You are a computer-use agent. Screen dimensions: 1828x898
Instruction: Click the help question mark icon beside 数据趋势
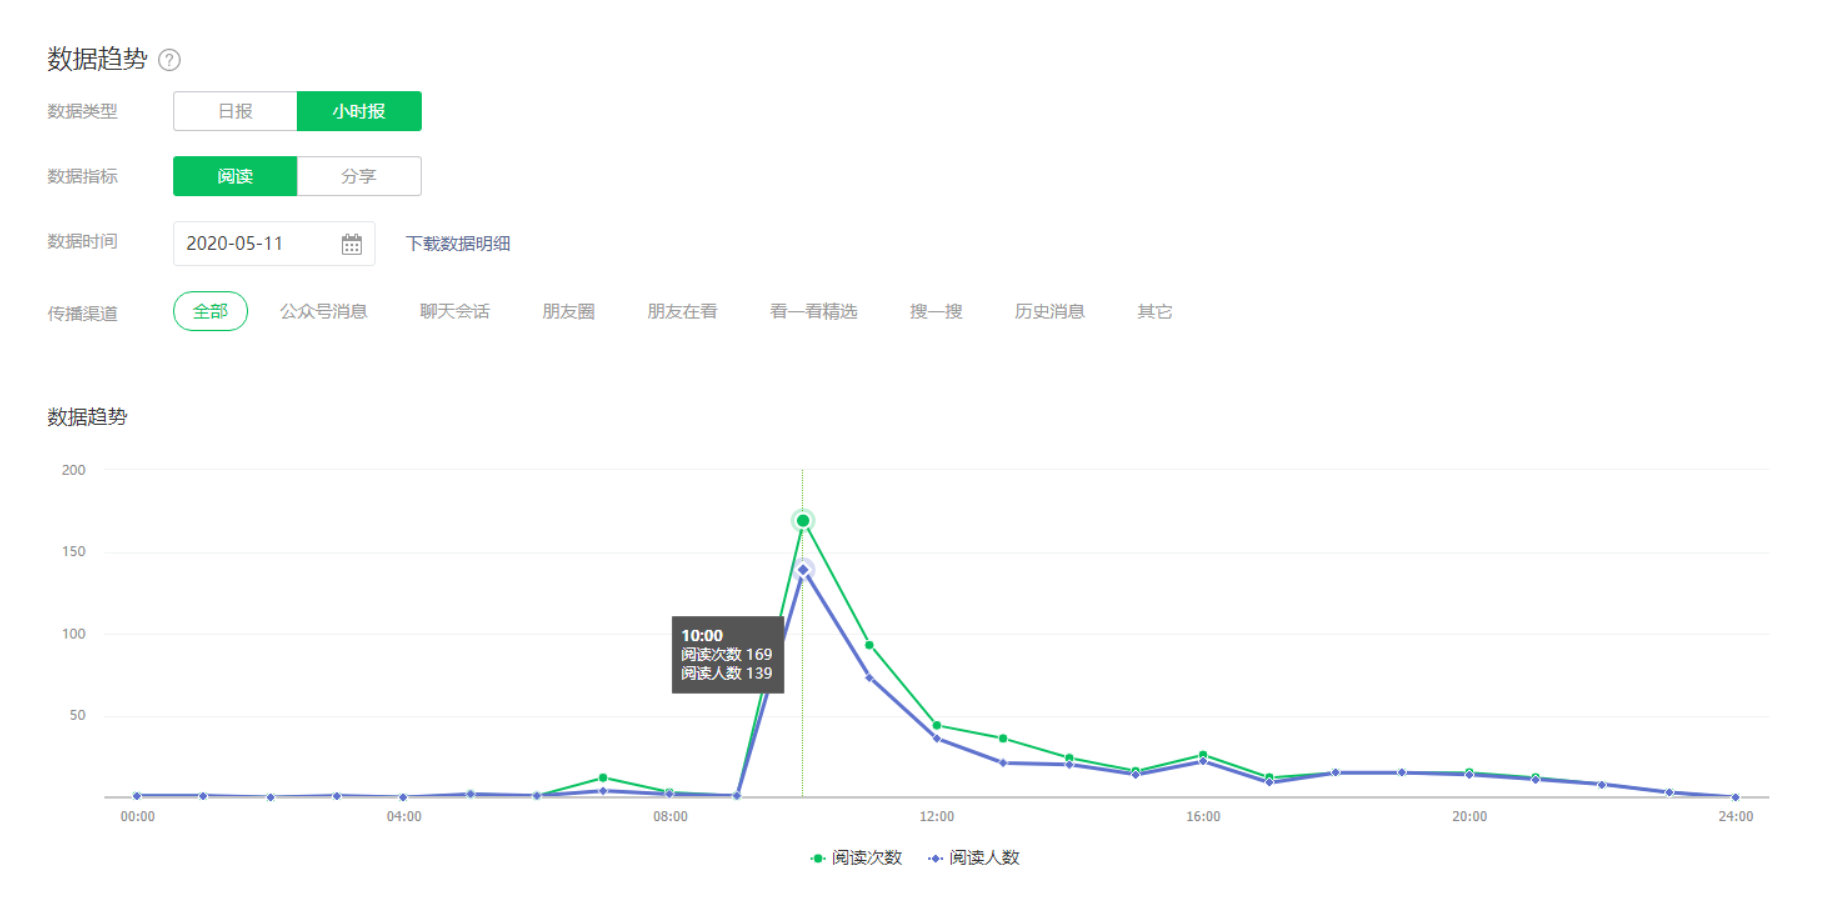(170, 60)
